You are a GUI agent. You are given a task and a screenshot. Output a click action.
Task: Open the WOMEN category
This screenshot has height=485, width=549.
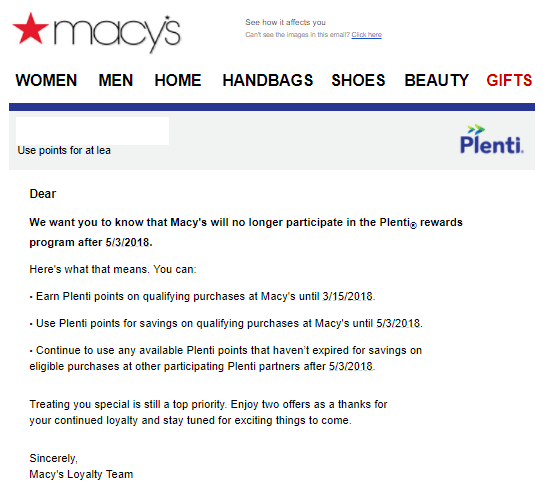click(x=46, y=80)
